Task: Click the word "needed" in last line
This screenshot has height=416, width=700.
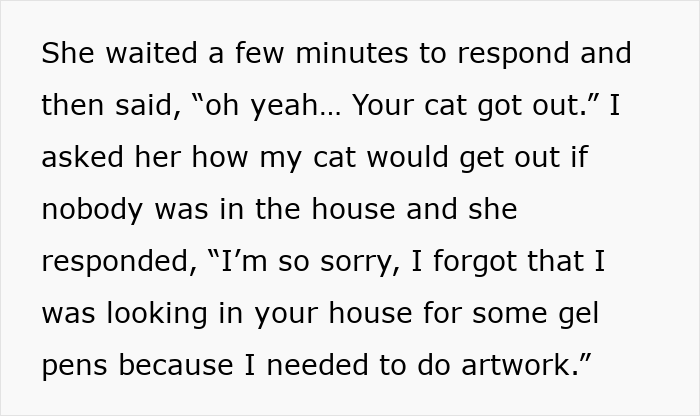Action: click(x=317, y=365)
